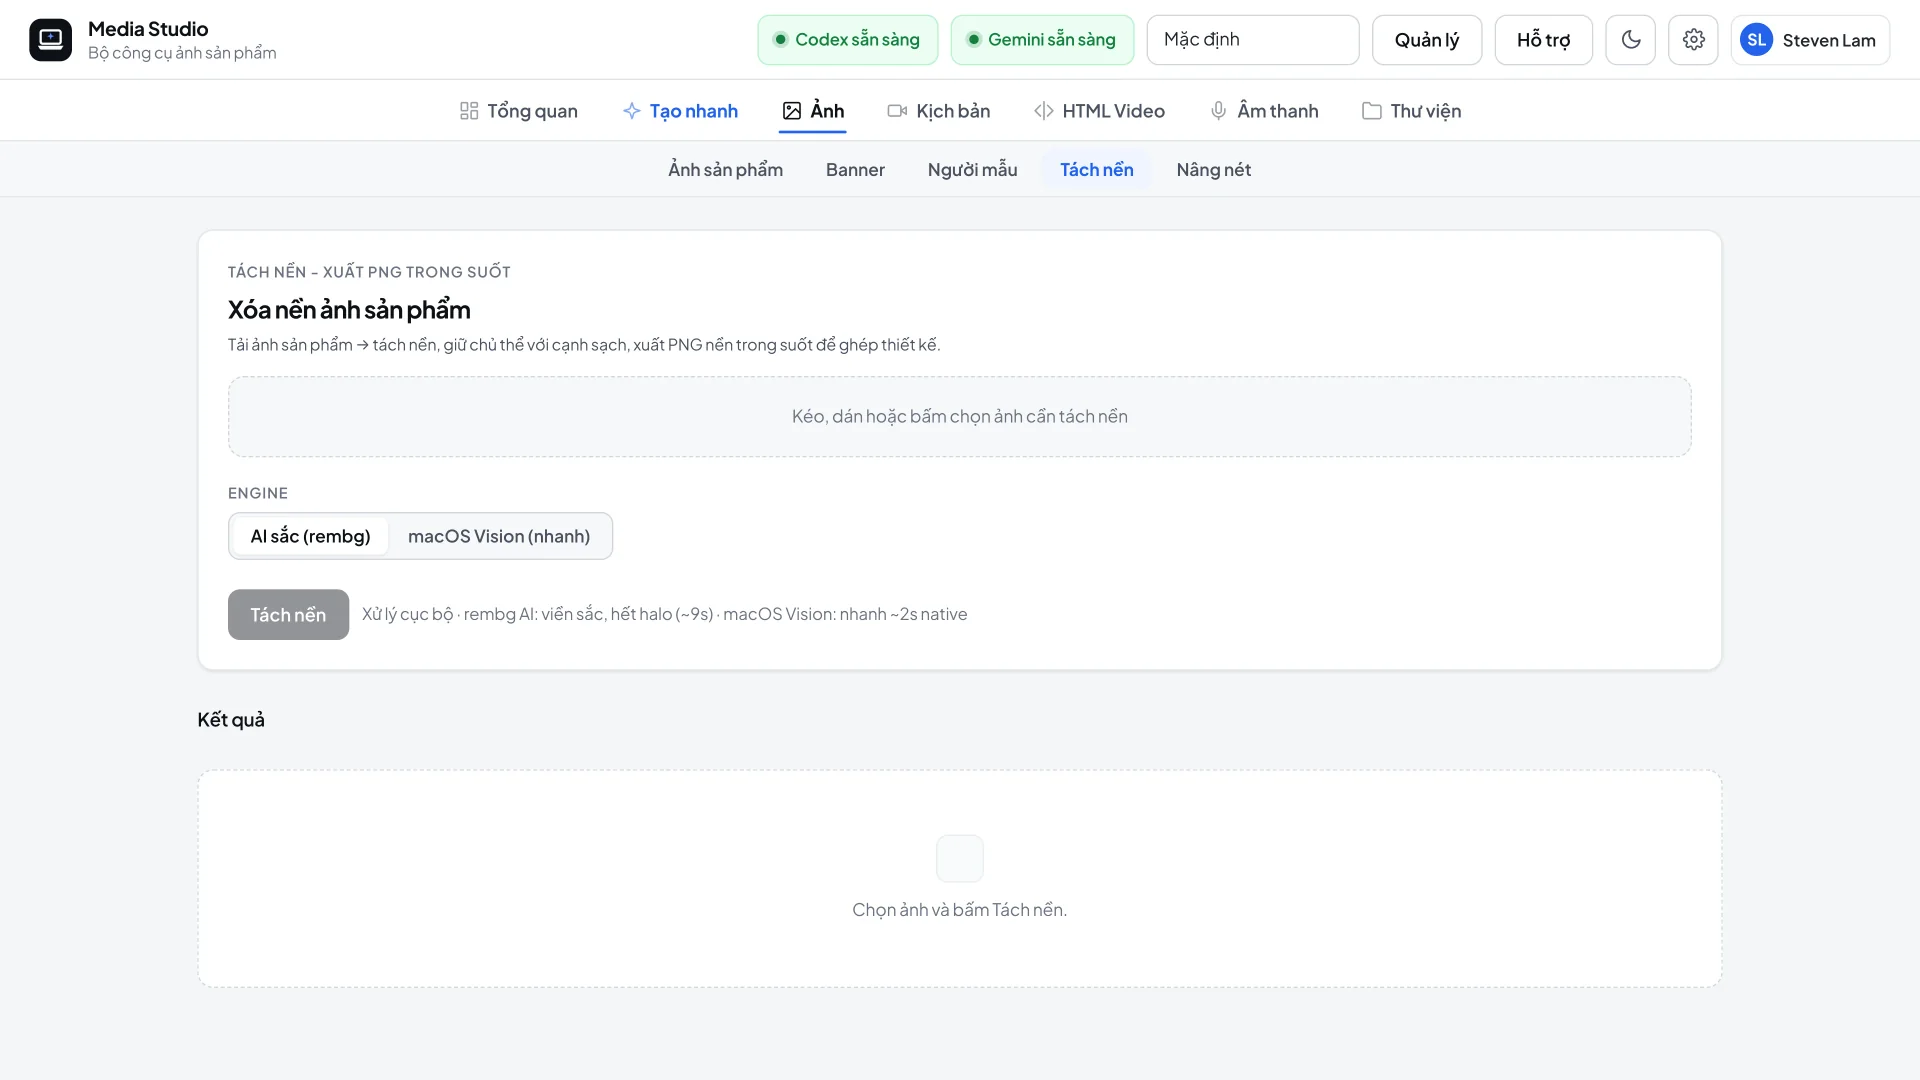Image resolution: width=1920 pixels, height=1080 pixels.
Task: Click the Tổng quan grid icon
Action: pyautogui.click(x=469, y=111)
